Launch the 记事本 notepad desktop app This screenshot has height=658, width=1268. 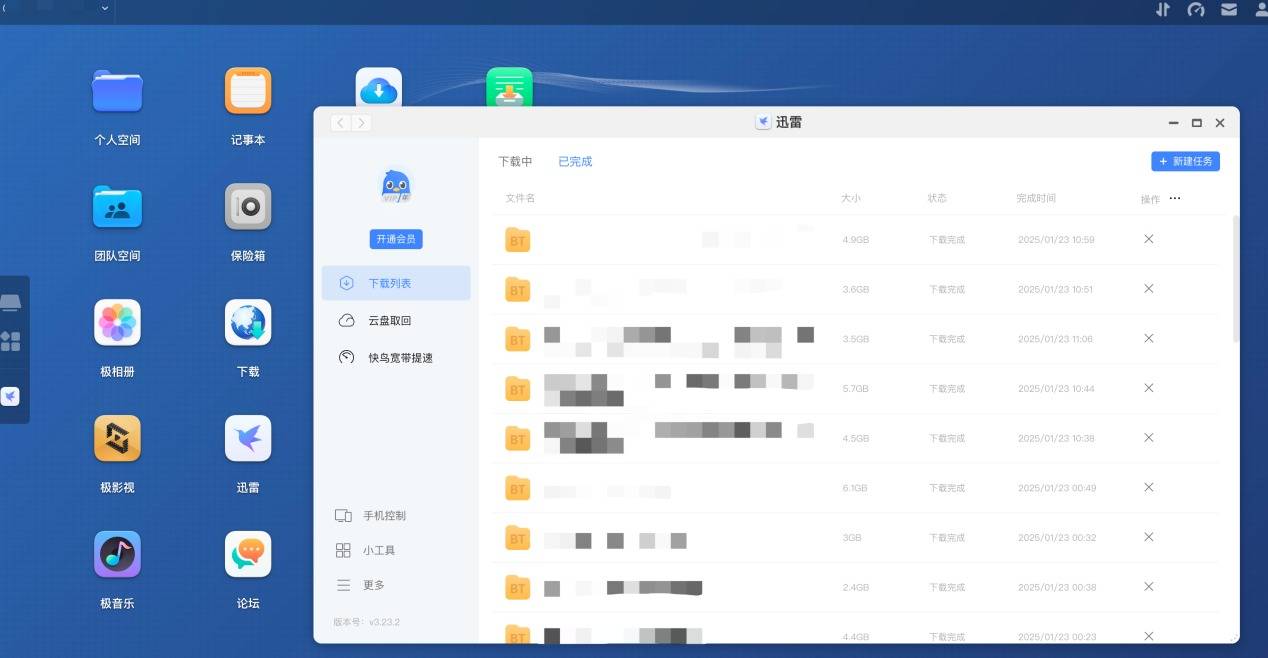point(248,91)
